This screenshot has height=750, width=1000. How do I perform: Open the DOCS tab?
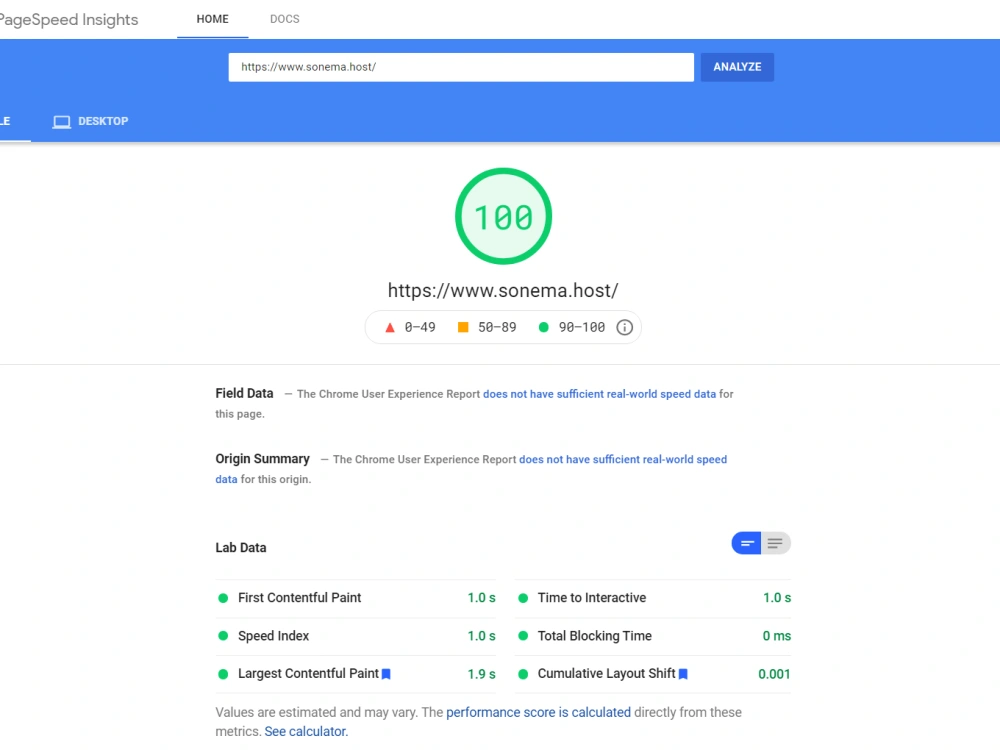[284, 19]
